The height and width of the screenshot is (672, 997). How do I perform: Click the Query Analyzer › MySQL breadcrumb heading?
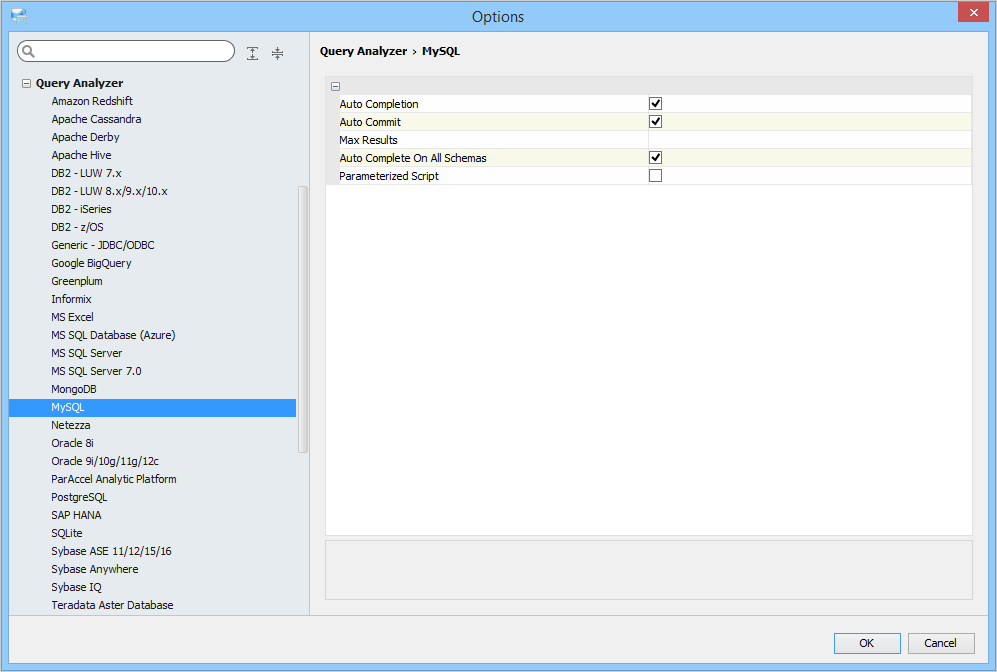[390, 51]
